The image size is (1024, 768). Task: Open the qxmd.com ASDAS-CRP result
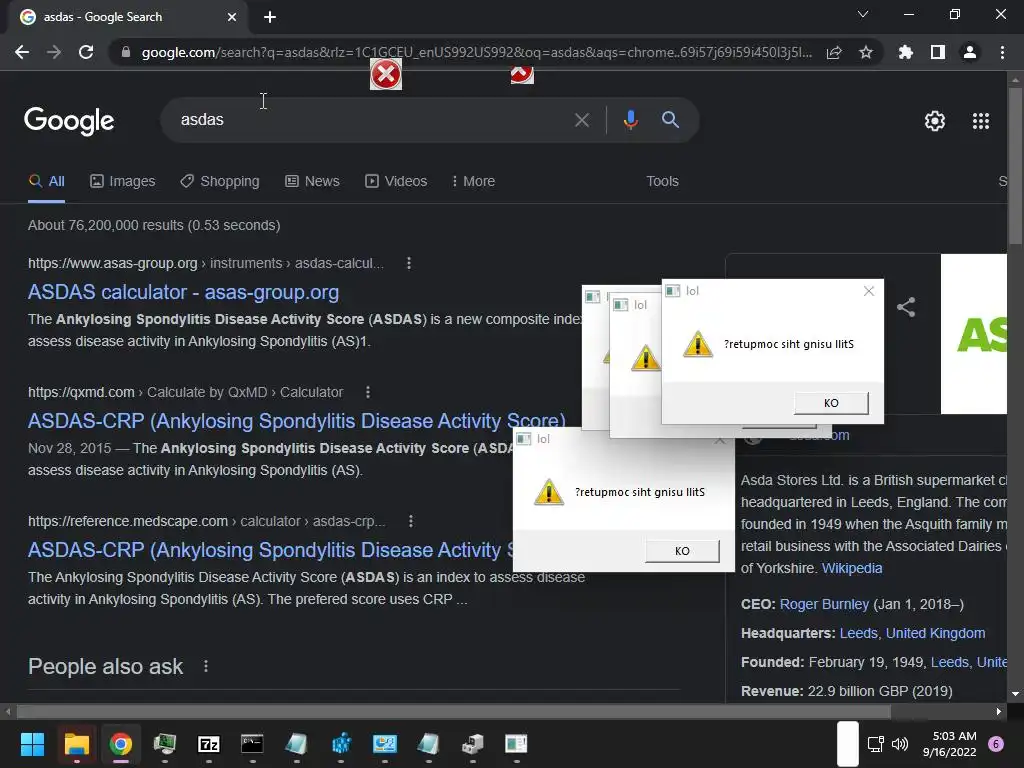(296, 421)
